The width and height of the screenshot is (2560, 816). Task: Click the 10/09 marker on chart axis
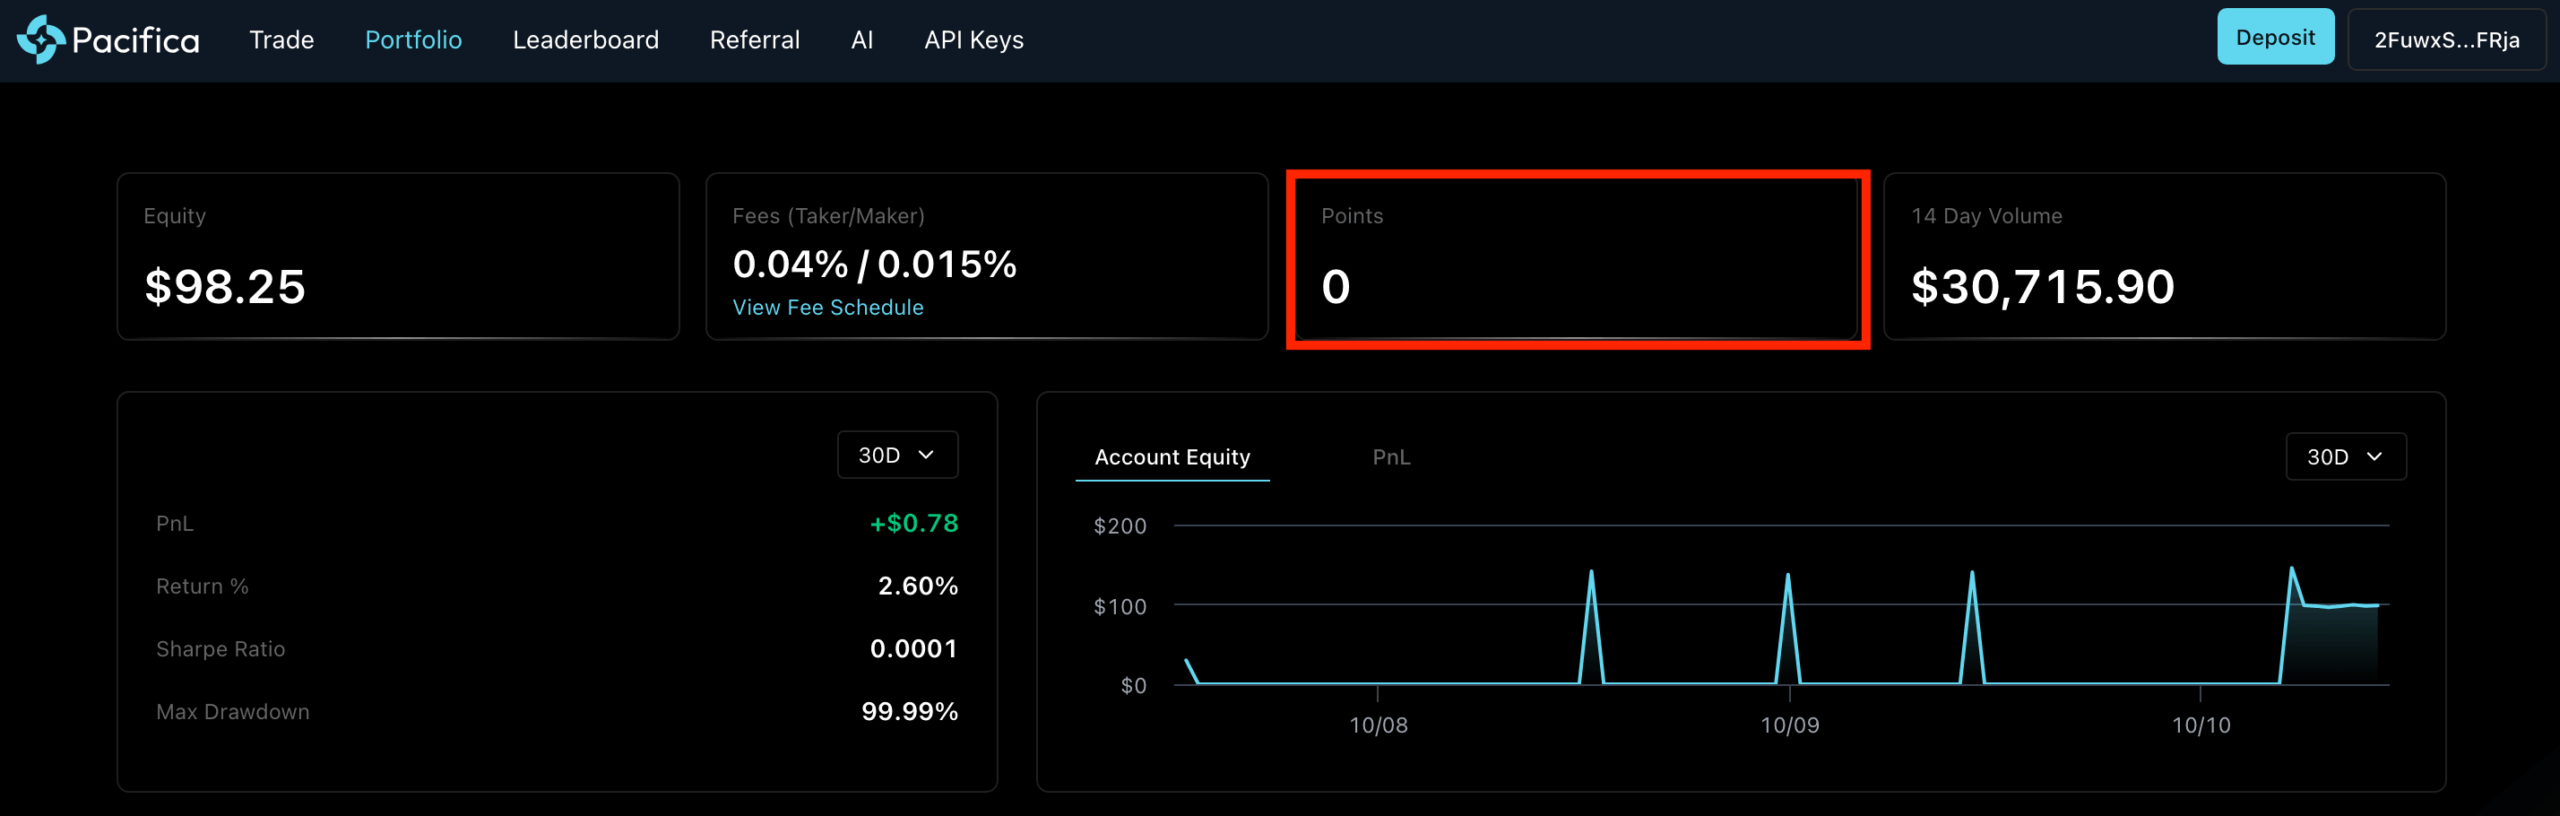[x=1788, y=725]
